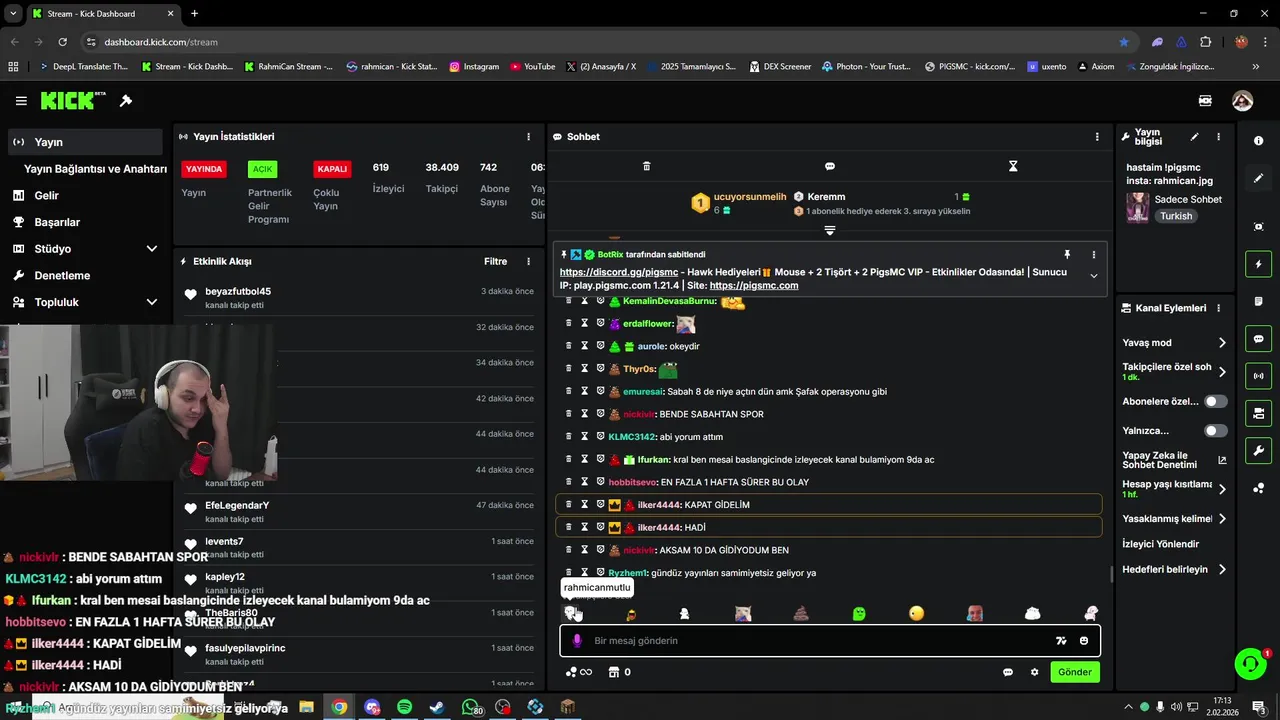
Task: Click the trash icon in the Sohbet toolbar
Action: [x=646, y=166]
